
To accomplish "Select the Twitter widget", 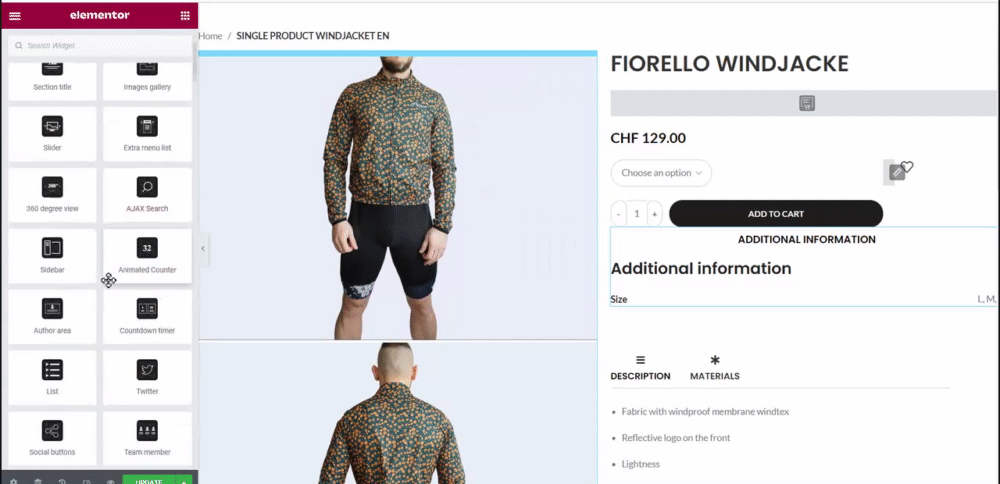I will [147, 378].
